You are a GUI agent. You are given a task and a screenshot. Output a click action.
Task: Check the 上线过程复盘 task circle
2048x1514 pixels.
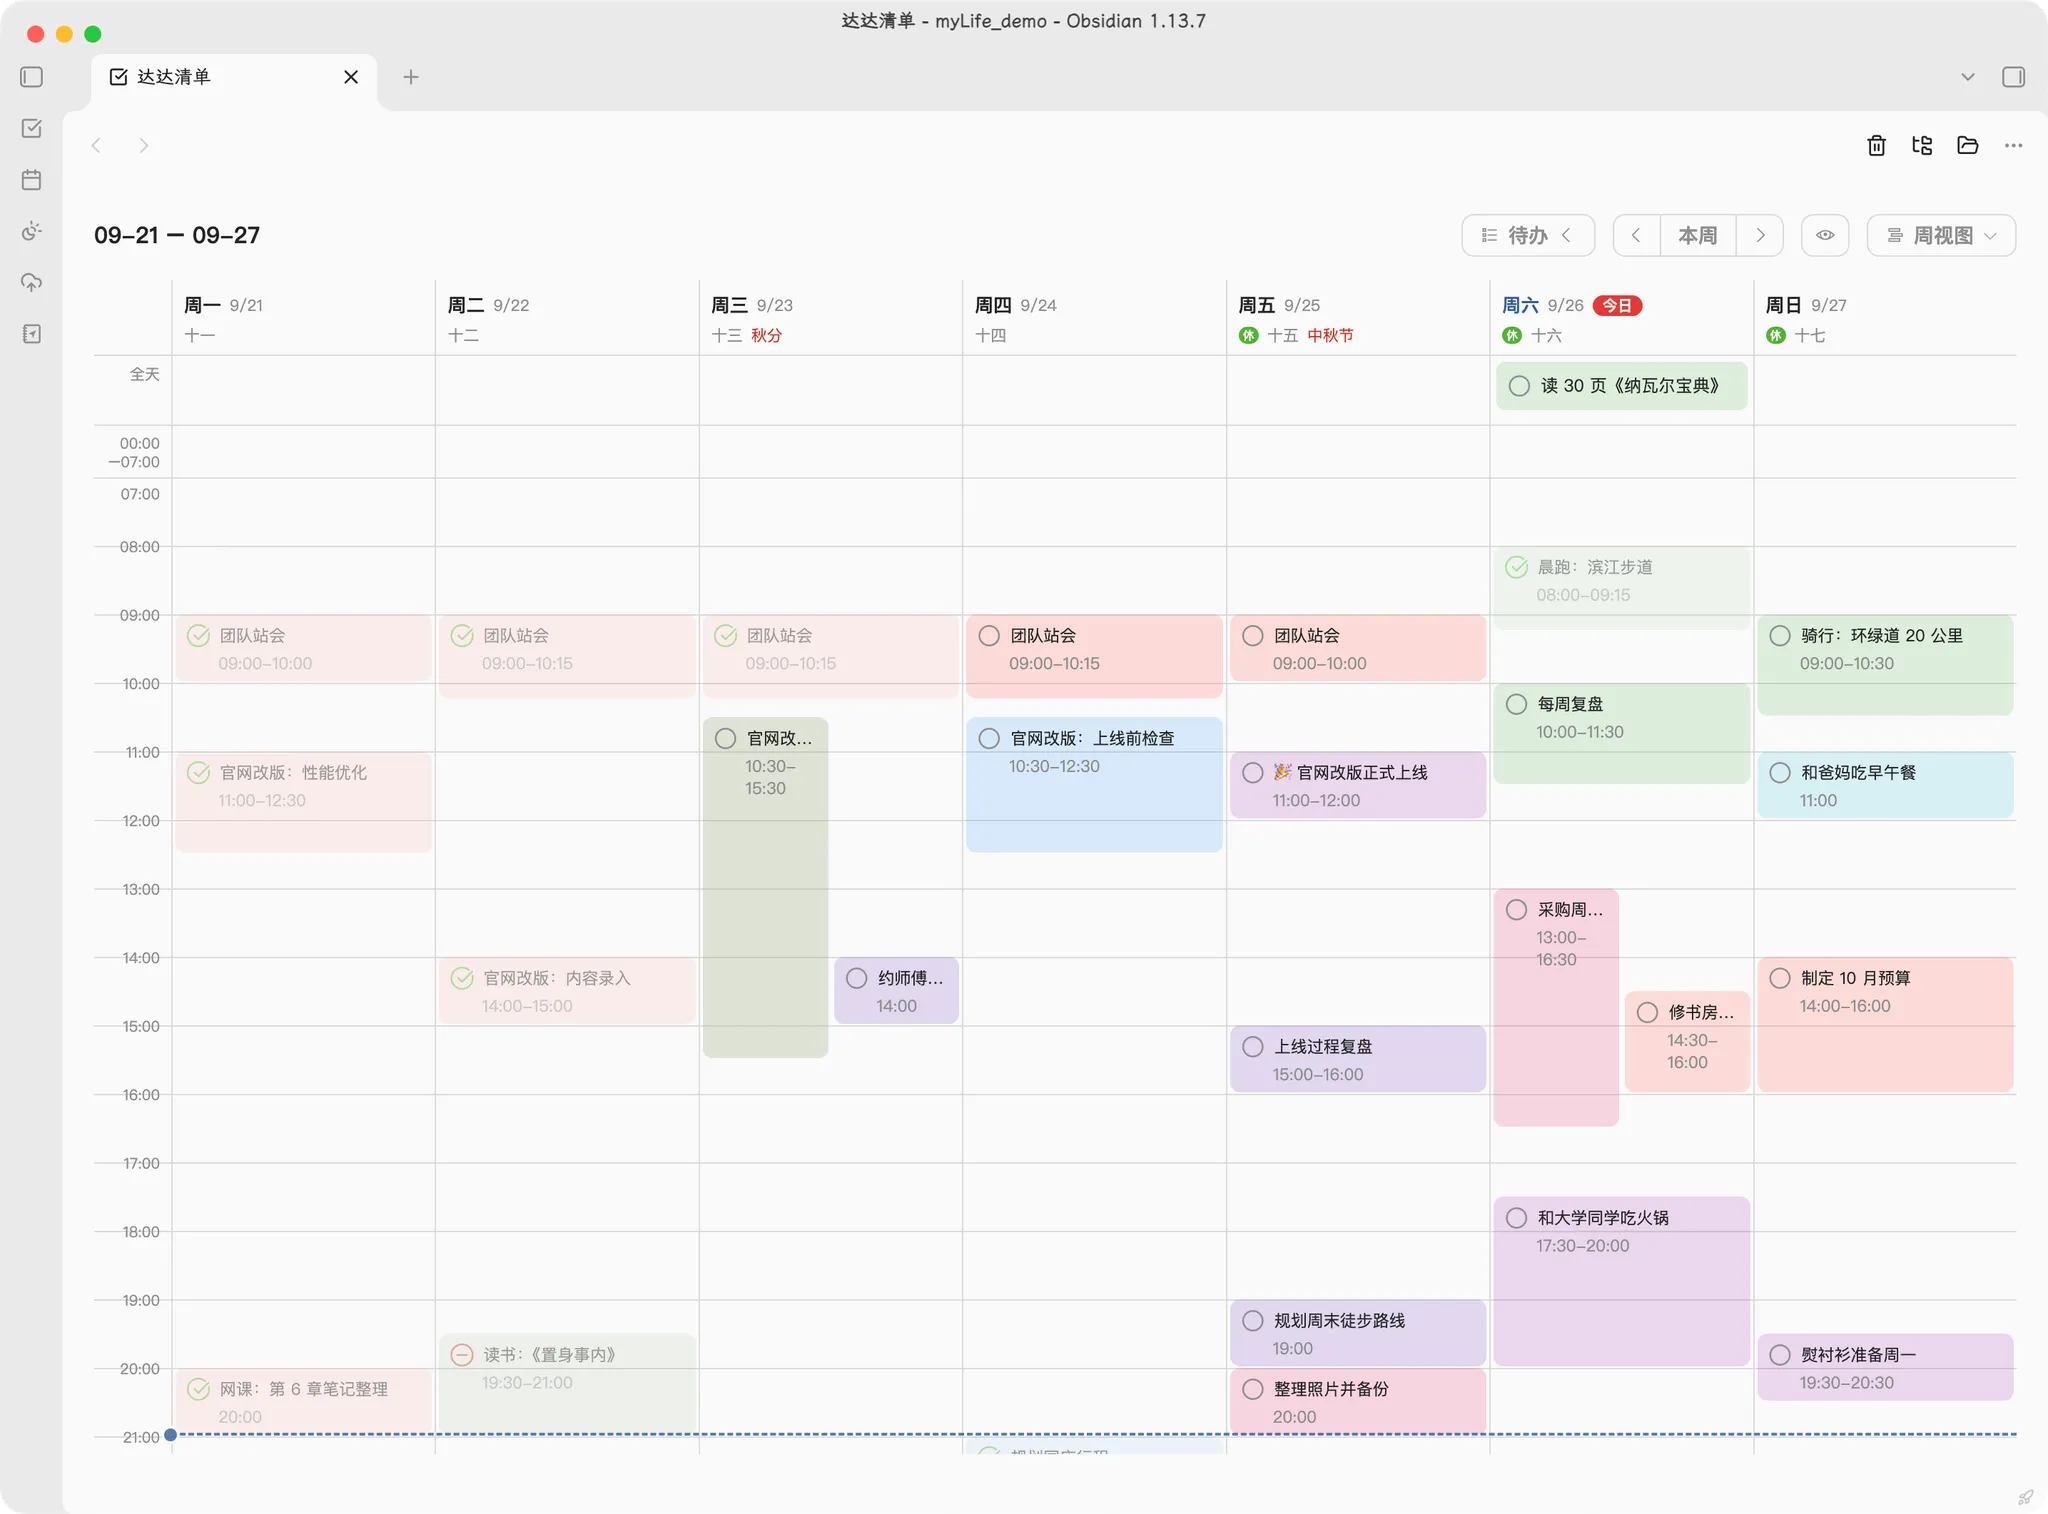[x=1253, y=1047]
